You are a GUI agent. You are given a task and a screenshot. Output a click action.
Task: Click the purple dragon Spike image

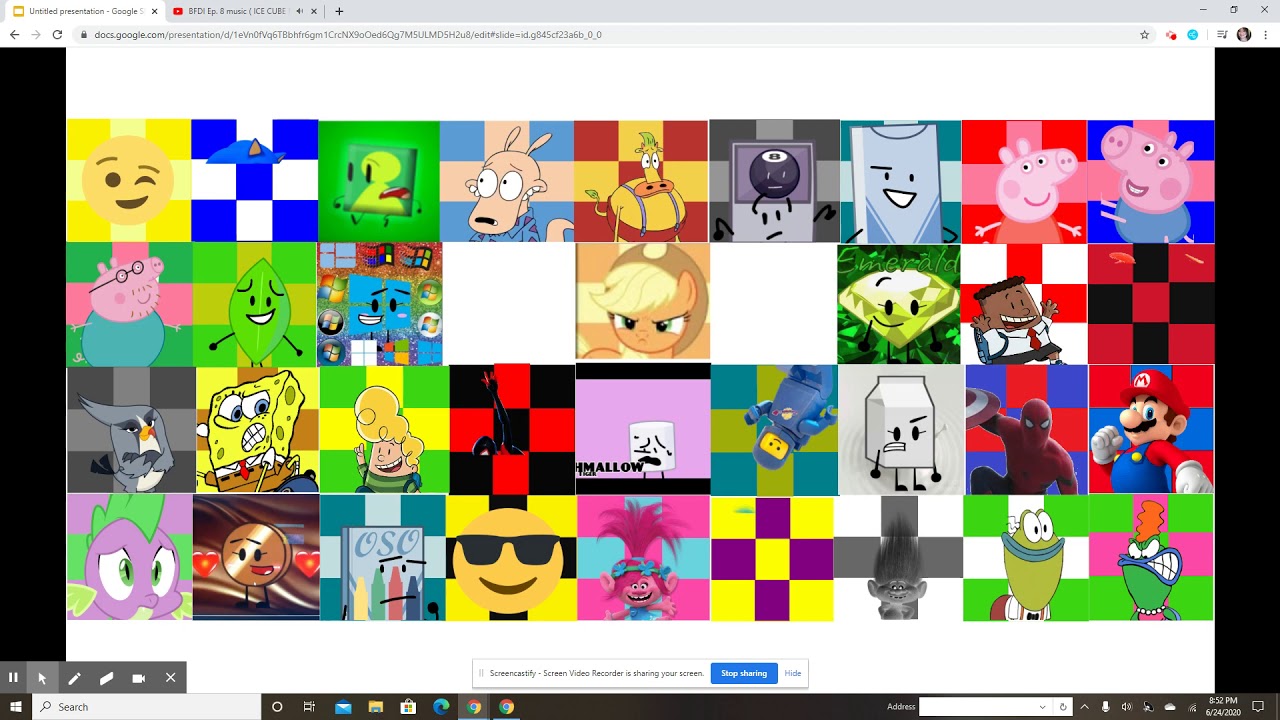coord(130,557)
